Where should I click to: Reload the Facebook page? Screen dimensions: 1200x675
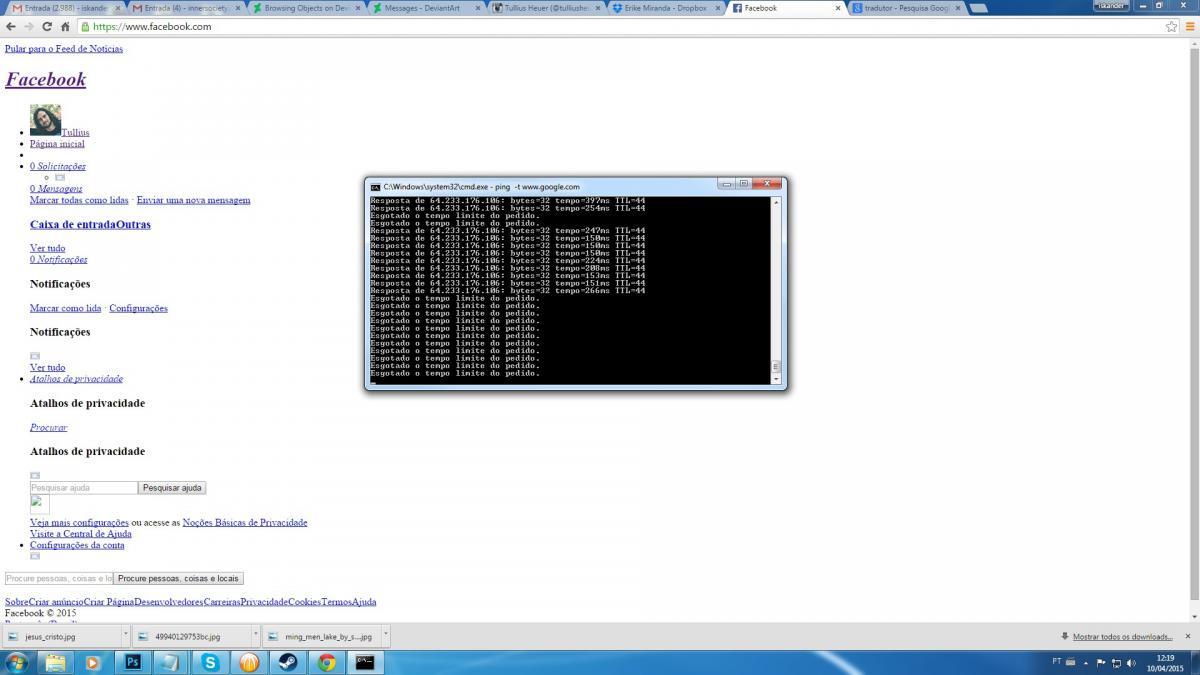[x=47, y=26]
